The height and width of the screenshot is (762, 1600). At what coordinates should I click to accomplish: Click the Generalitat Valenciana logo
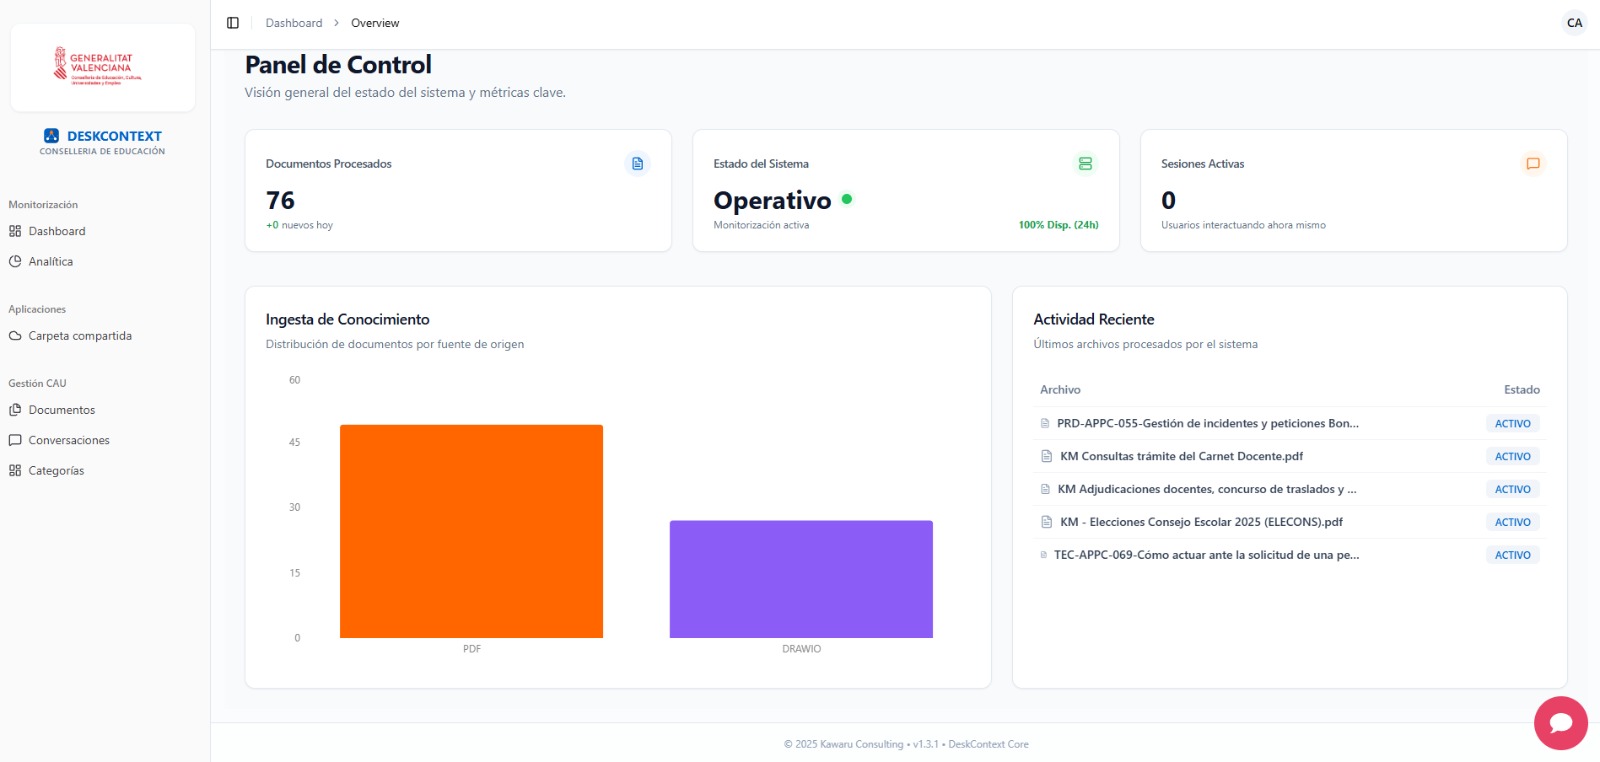click(102, 68)
